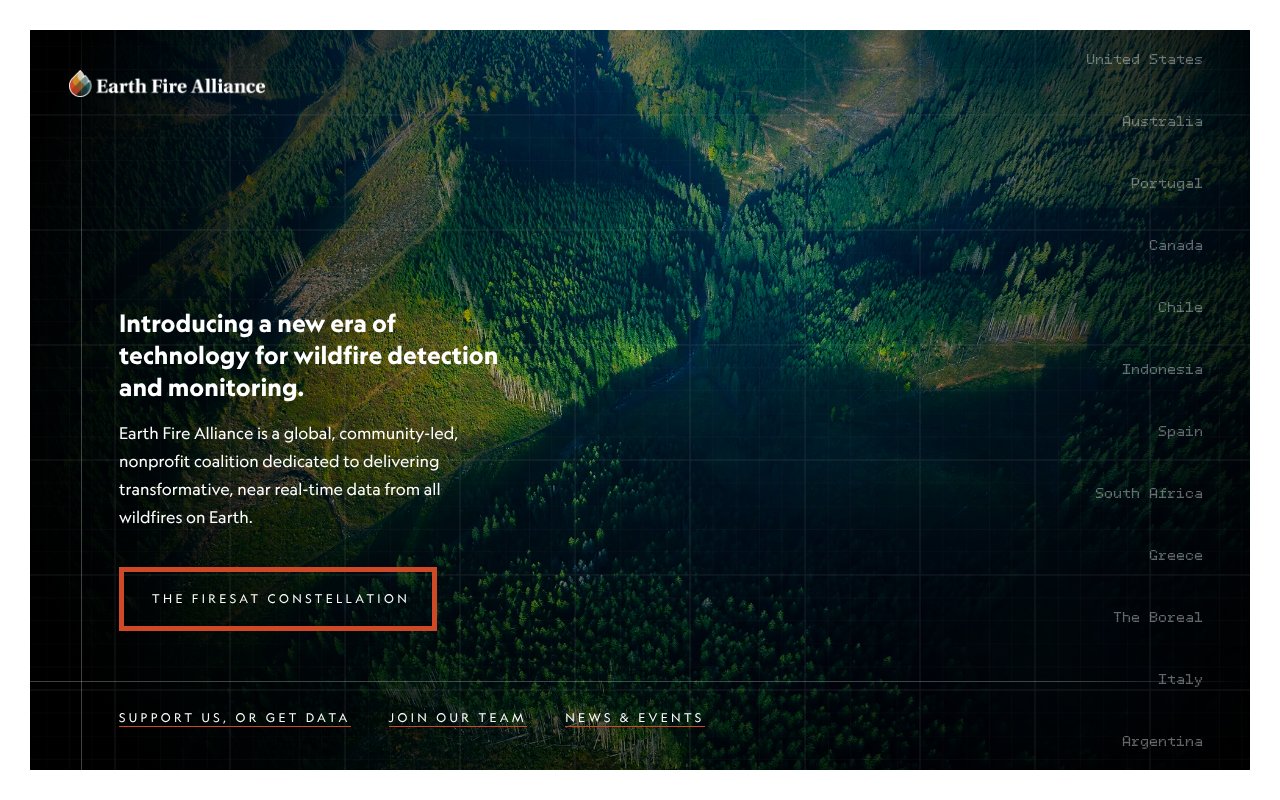Follow the Support Us, or Get Data link
Screen dimensions: 1280x800
[x=234, y=718]
